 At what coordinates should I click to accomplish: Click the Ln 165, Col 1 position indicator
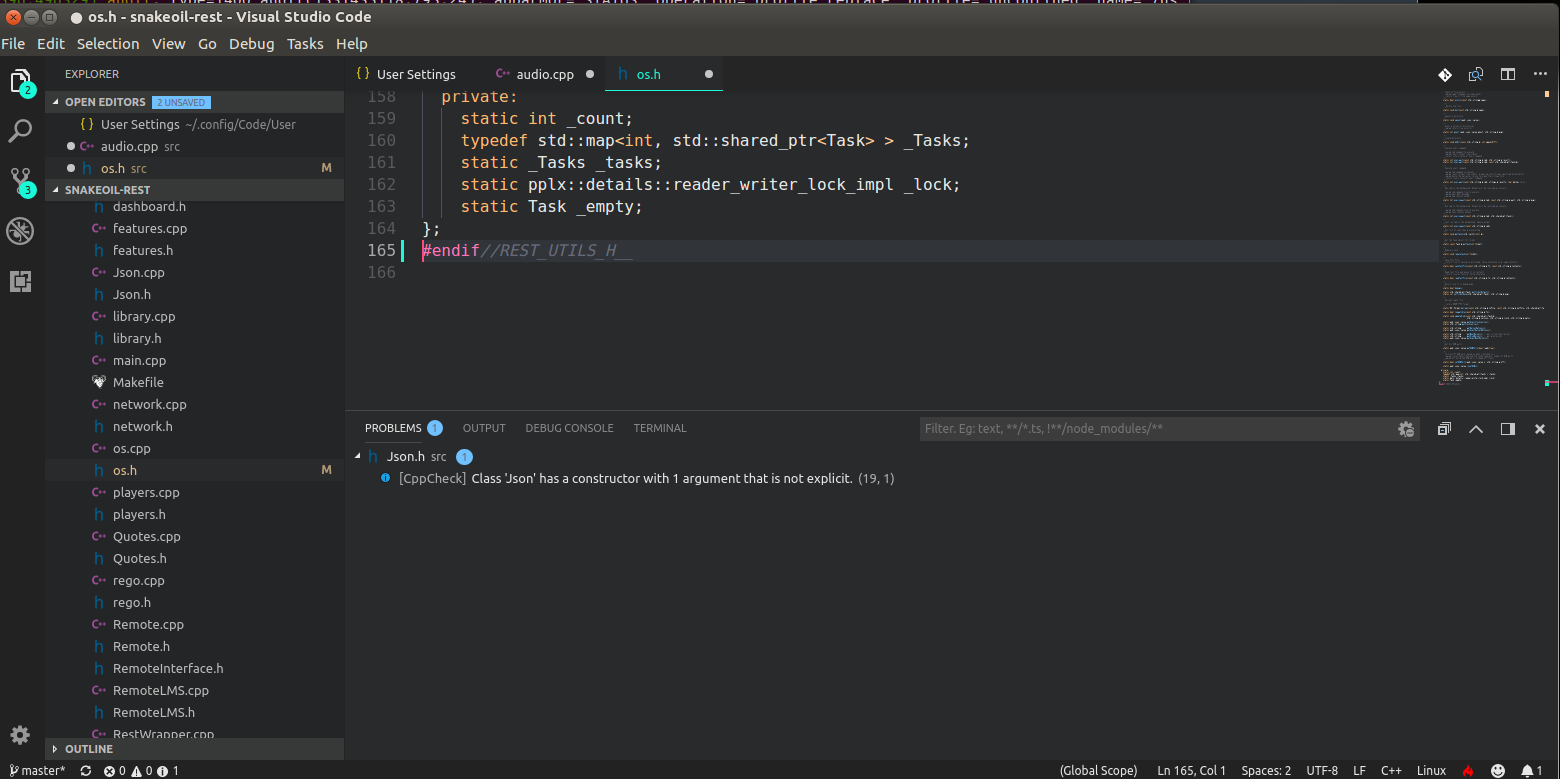[1191, 771]
